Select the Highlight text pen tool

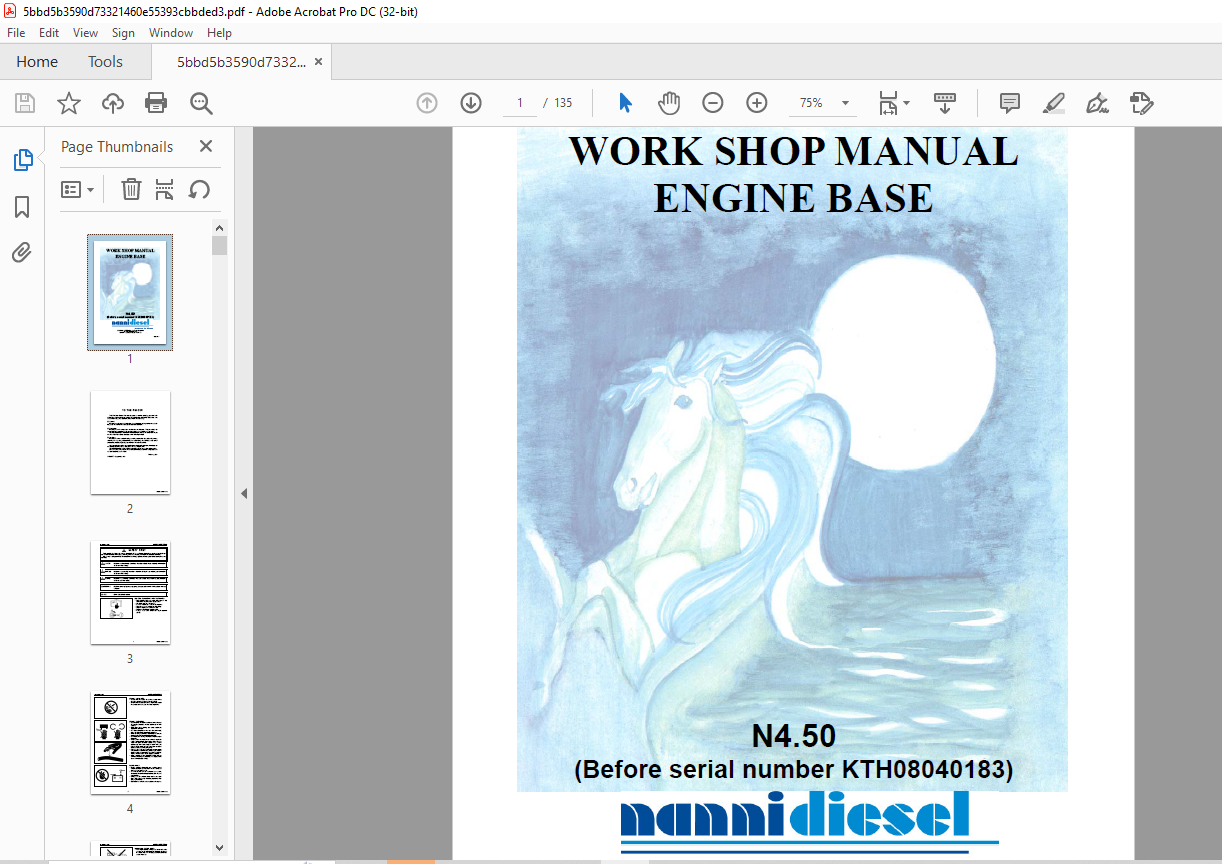(1053, 103)
